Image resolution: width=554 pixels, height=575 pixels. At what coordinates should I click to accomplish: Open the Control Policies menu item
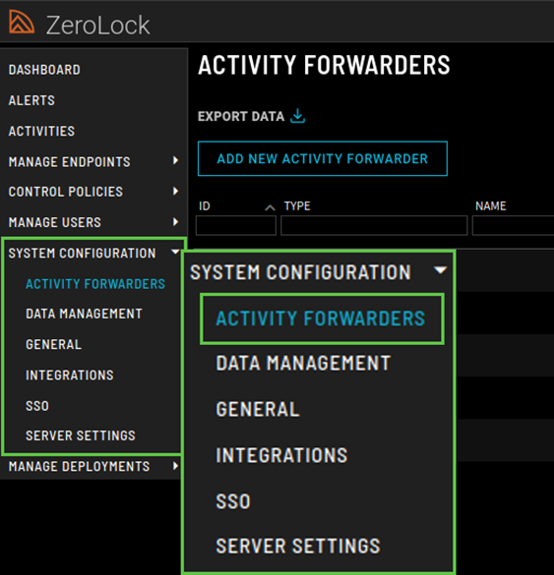point(66,192)
